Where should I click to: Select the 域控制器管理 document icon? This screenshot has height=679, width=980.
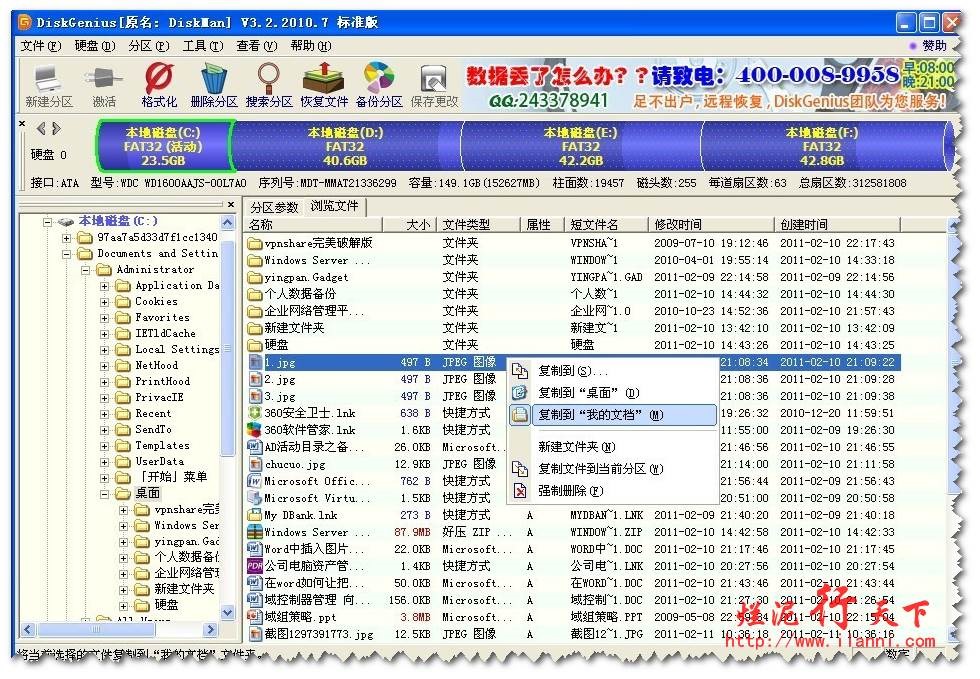pyautogui.click(x=254, y=600)
